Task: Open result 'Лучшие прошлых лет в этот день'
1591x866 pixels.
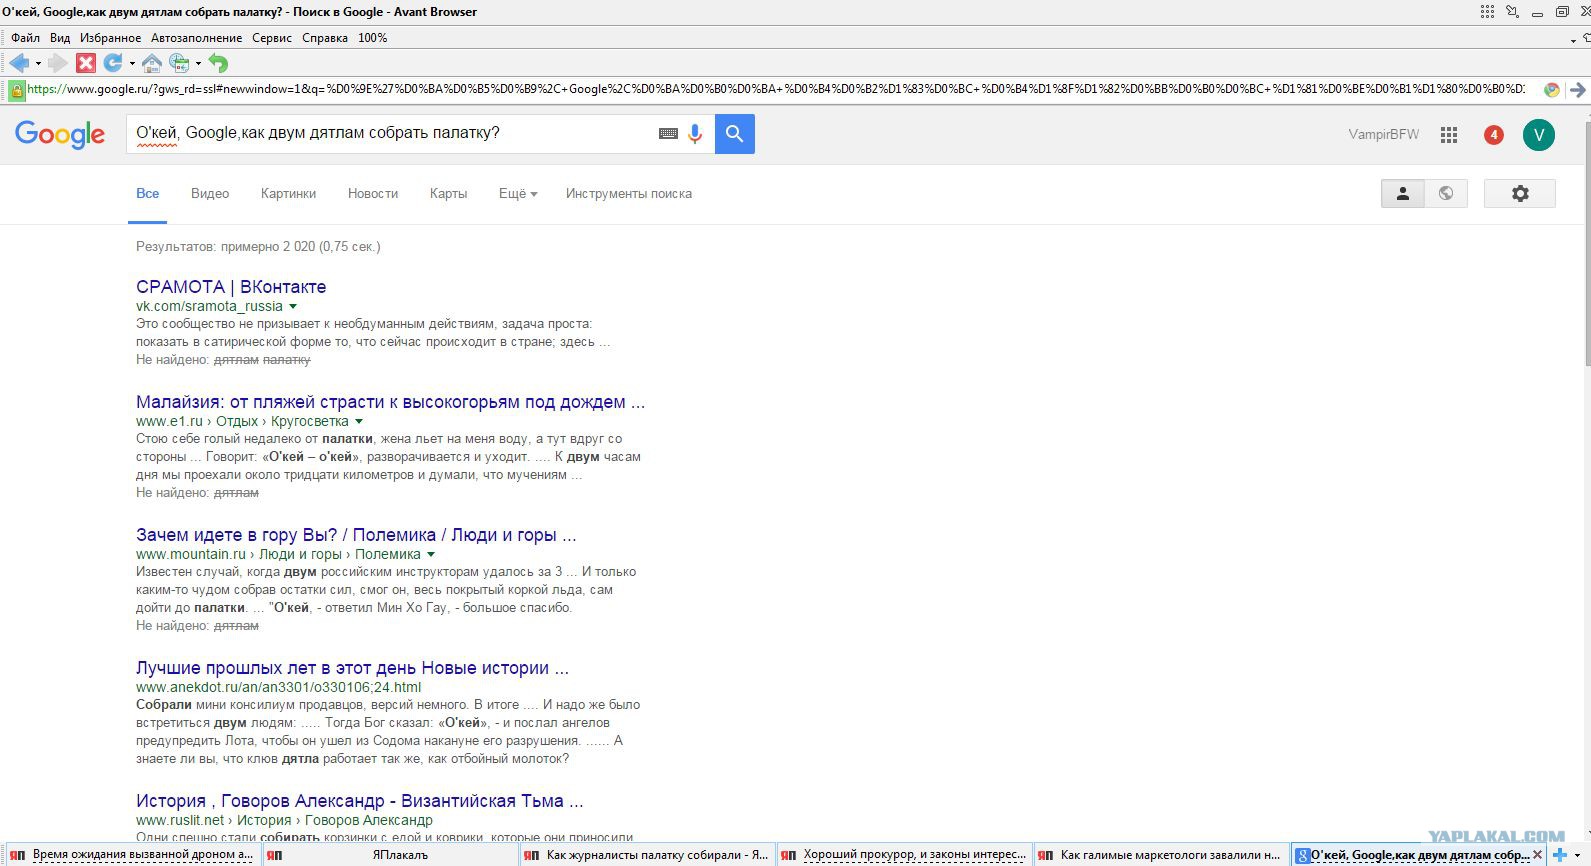Action: tap(352, 668)
